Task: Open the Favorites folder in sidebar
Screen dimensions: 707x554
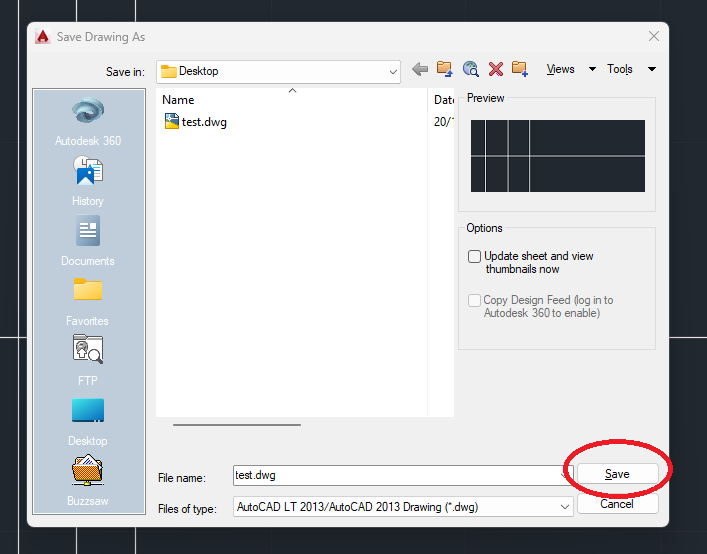Action: pyautogui.click(x=88, y=302)
